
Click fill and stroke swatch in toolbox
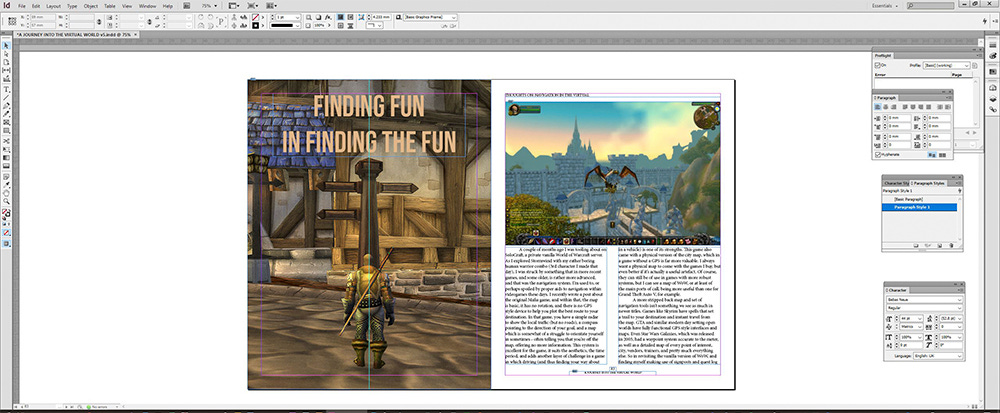coord(7,212)
